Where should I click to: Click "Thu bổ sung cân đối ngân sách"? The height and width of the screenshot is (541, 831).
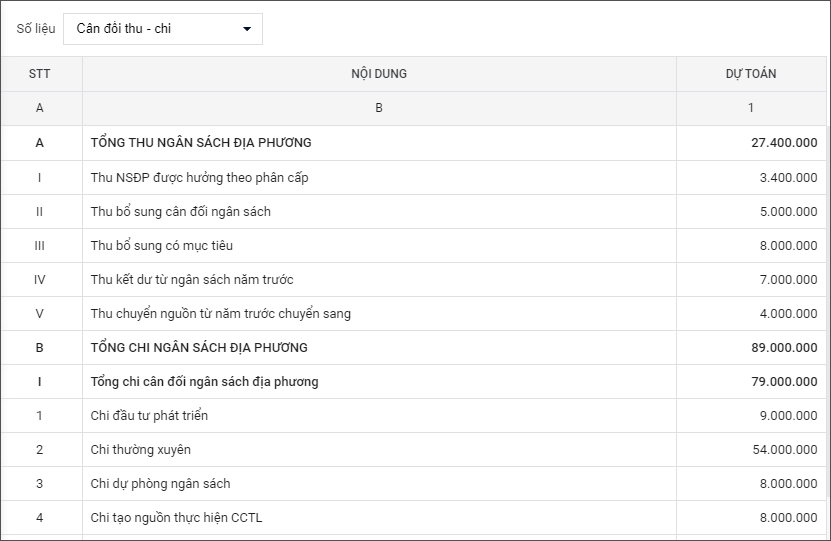(x=180, y=212)
